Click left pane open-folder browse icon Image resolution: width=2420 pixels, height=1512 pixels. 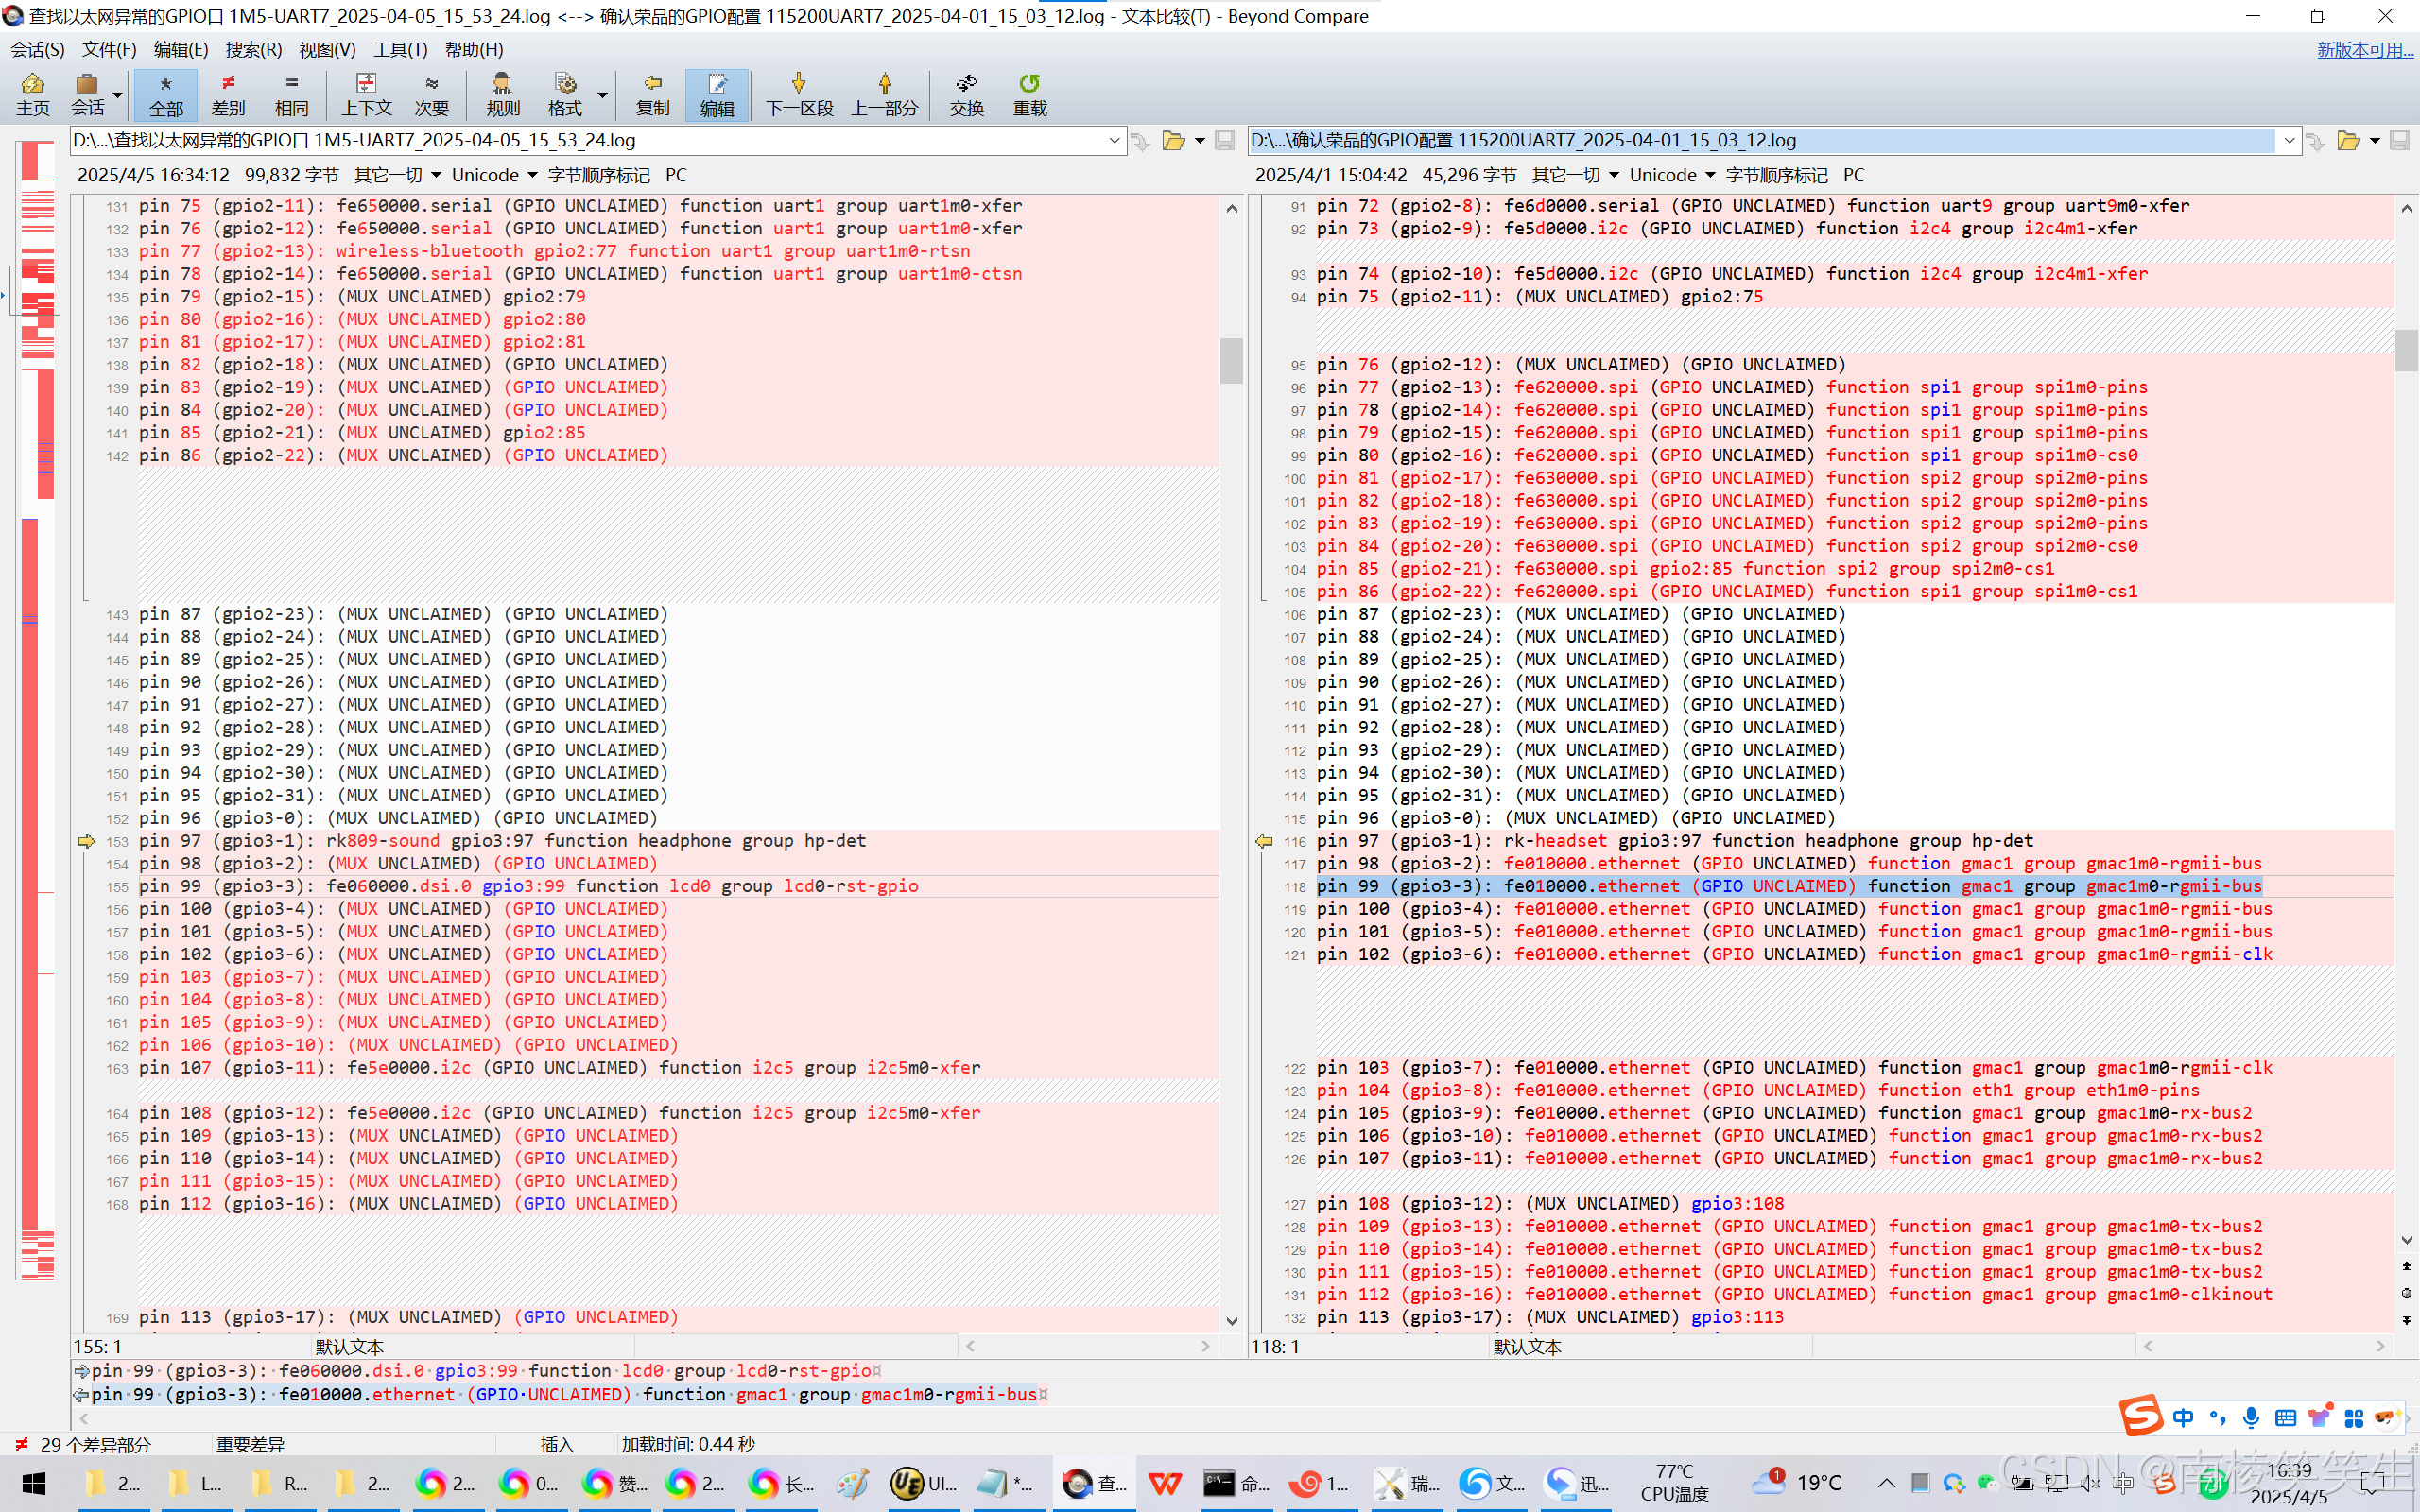(1173, 141)
